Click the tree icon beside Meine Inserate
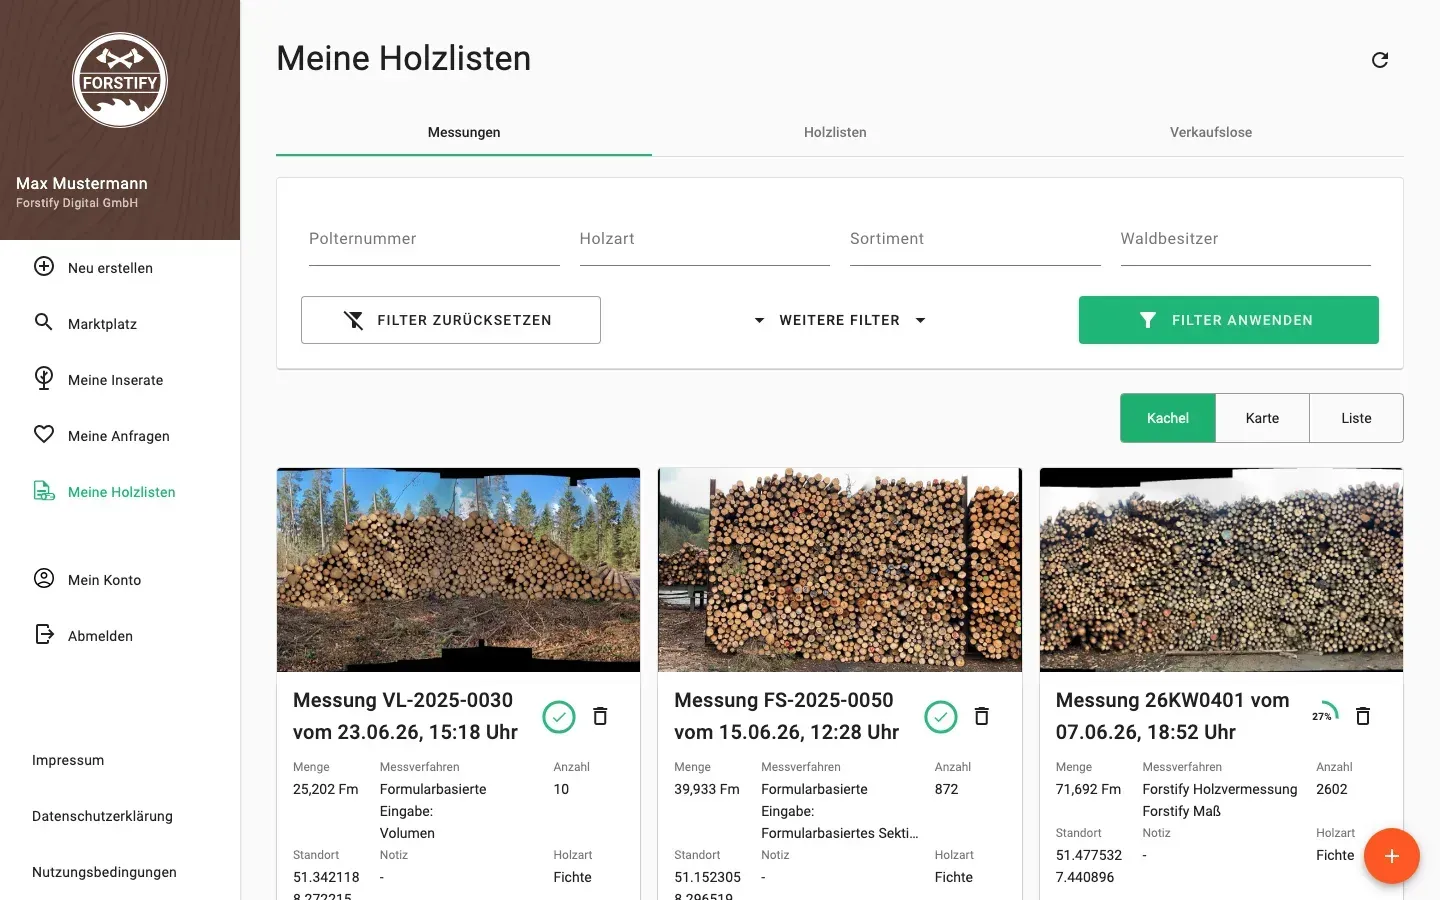The height and width of the screenshot is (900, 1440). click(44, 378)
